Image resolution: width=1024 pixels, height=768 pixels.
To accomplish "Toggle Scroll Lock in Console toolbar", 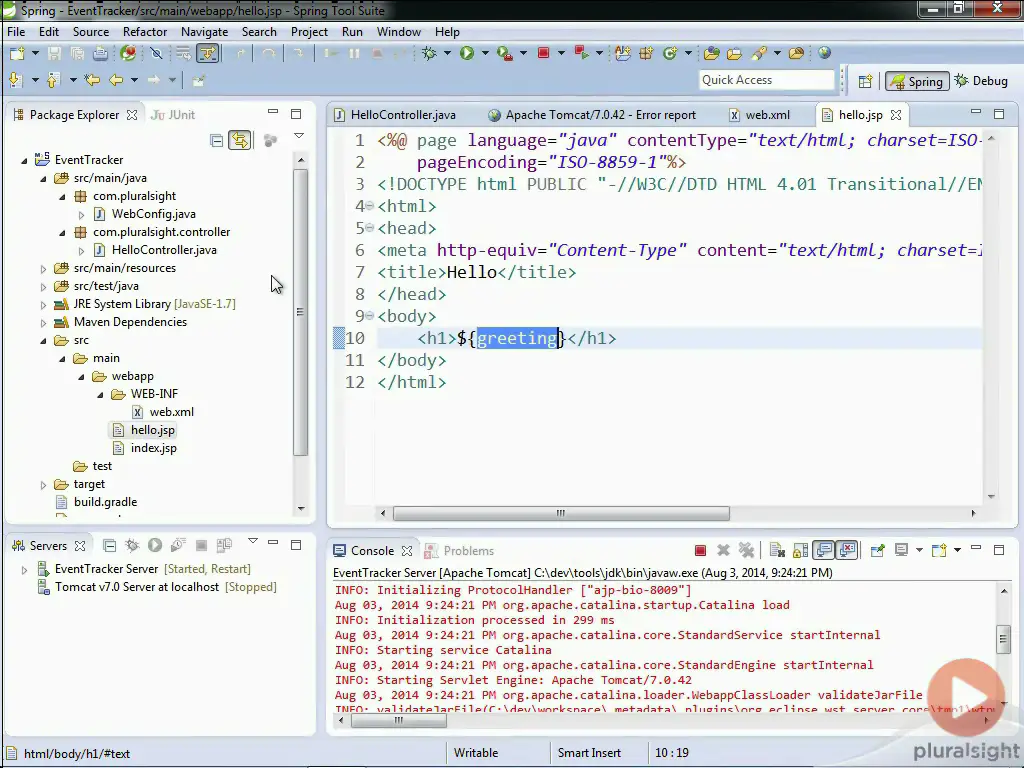I will [x=800, y=551].
